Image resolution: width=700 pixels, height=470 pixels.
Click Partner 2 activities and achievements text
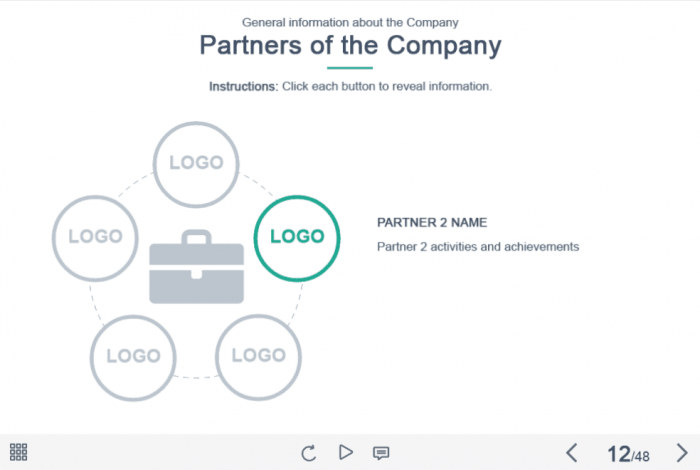coord(478,246)
